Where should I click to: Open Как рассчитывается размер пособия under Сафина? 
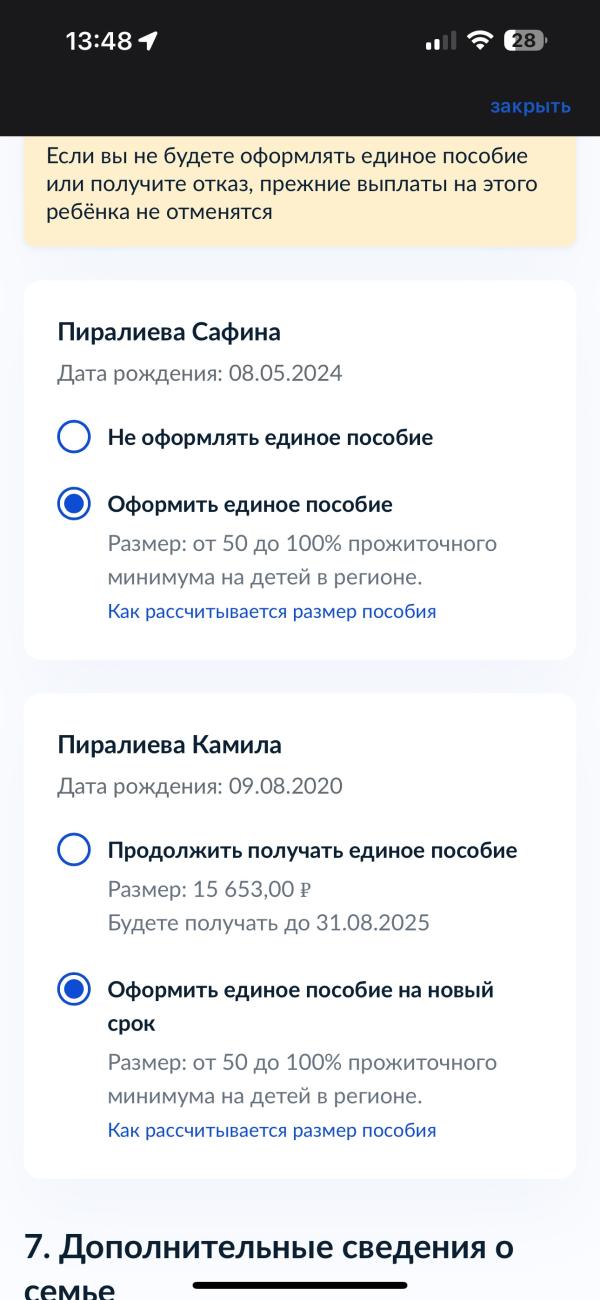click(272, 611)
